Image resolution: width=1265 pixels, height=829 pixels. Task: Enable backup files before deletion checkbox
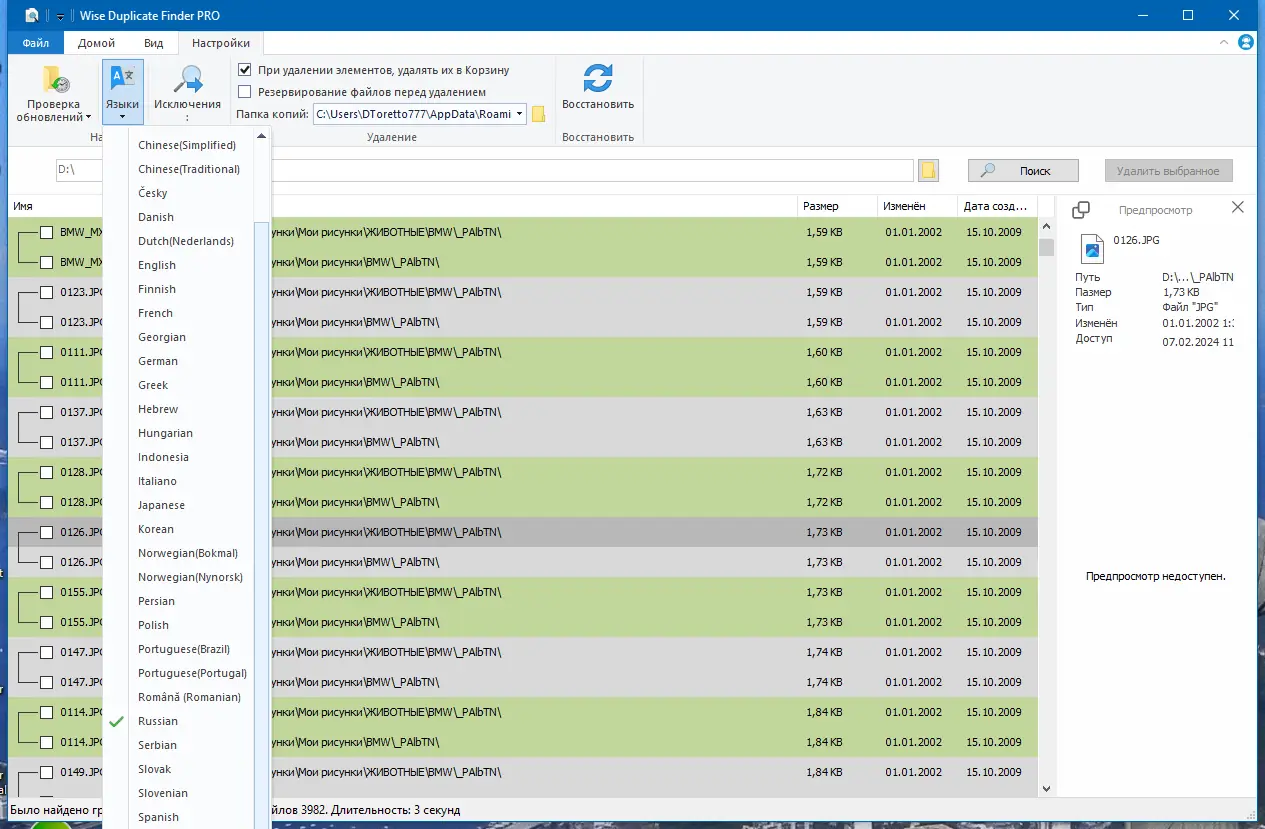click(245, 92)
